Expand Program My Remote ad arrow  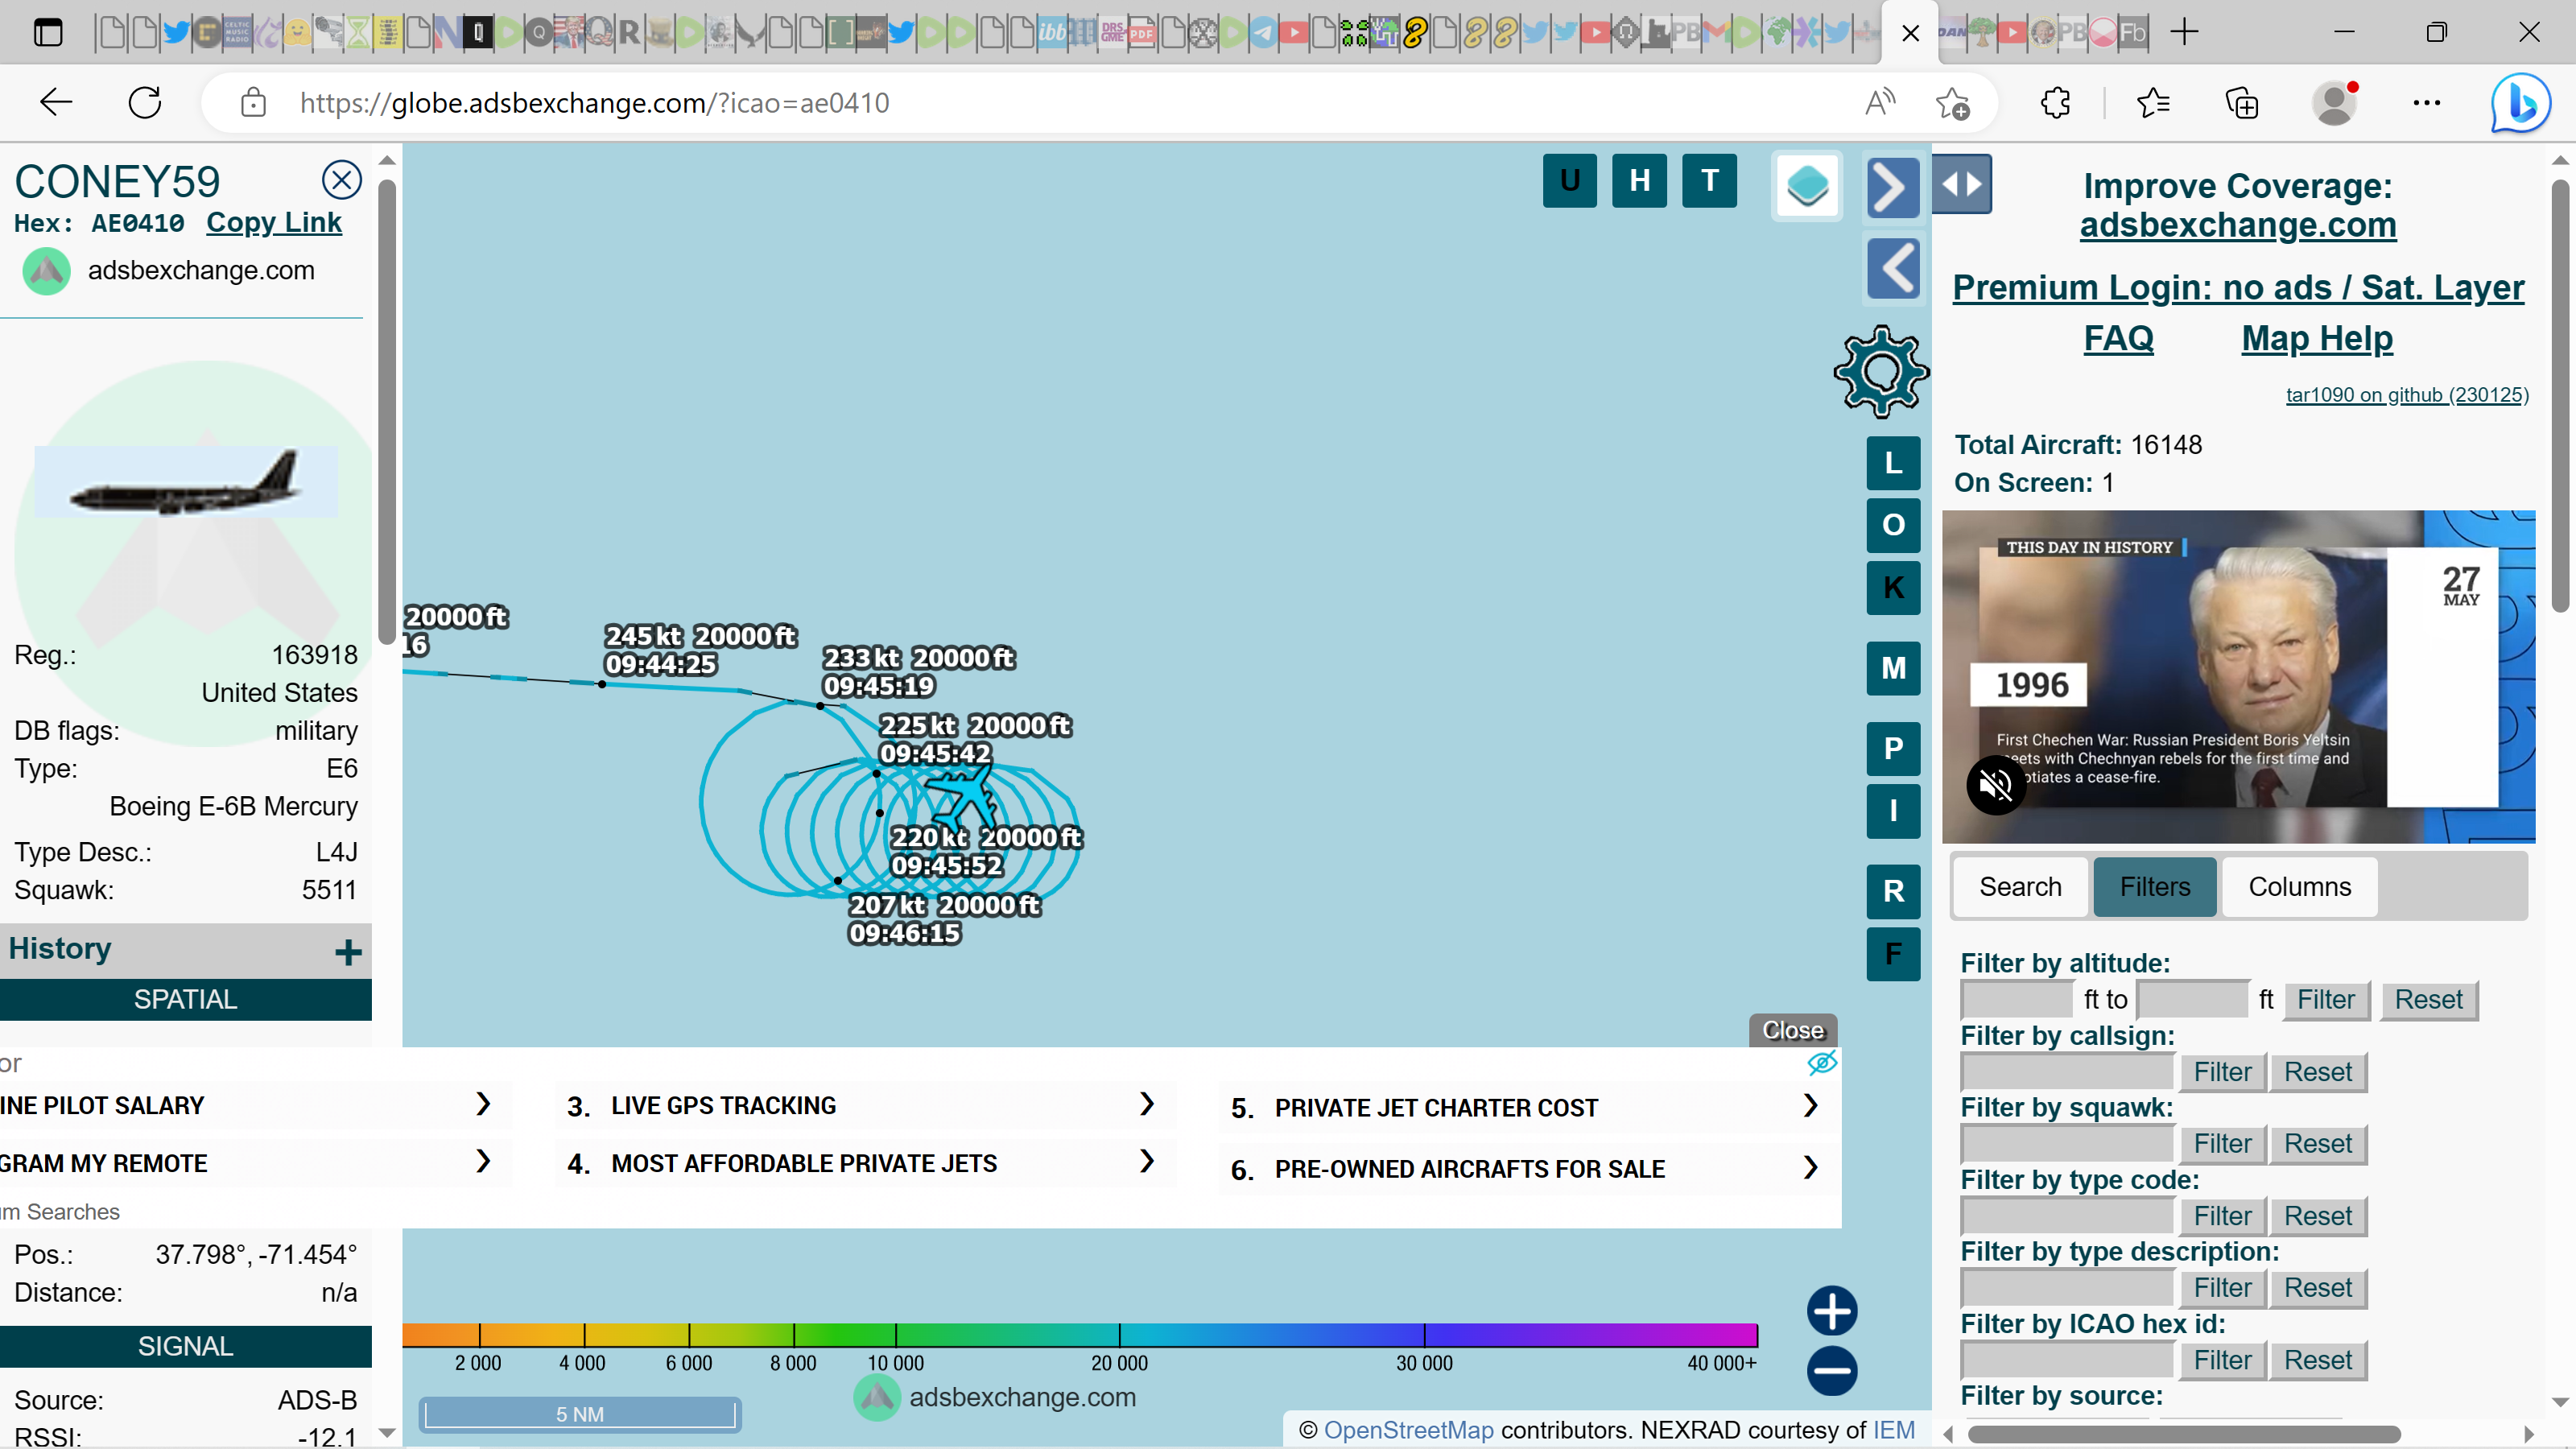tap(483, 1161)
